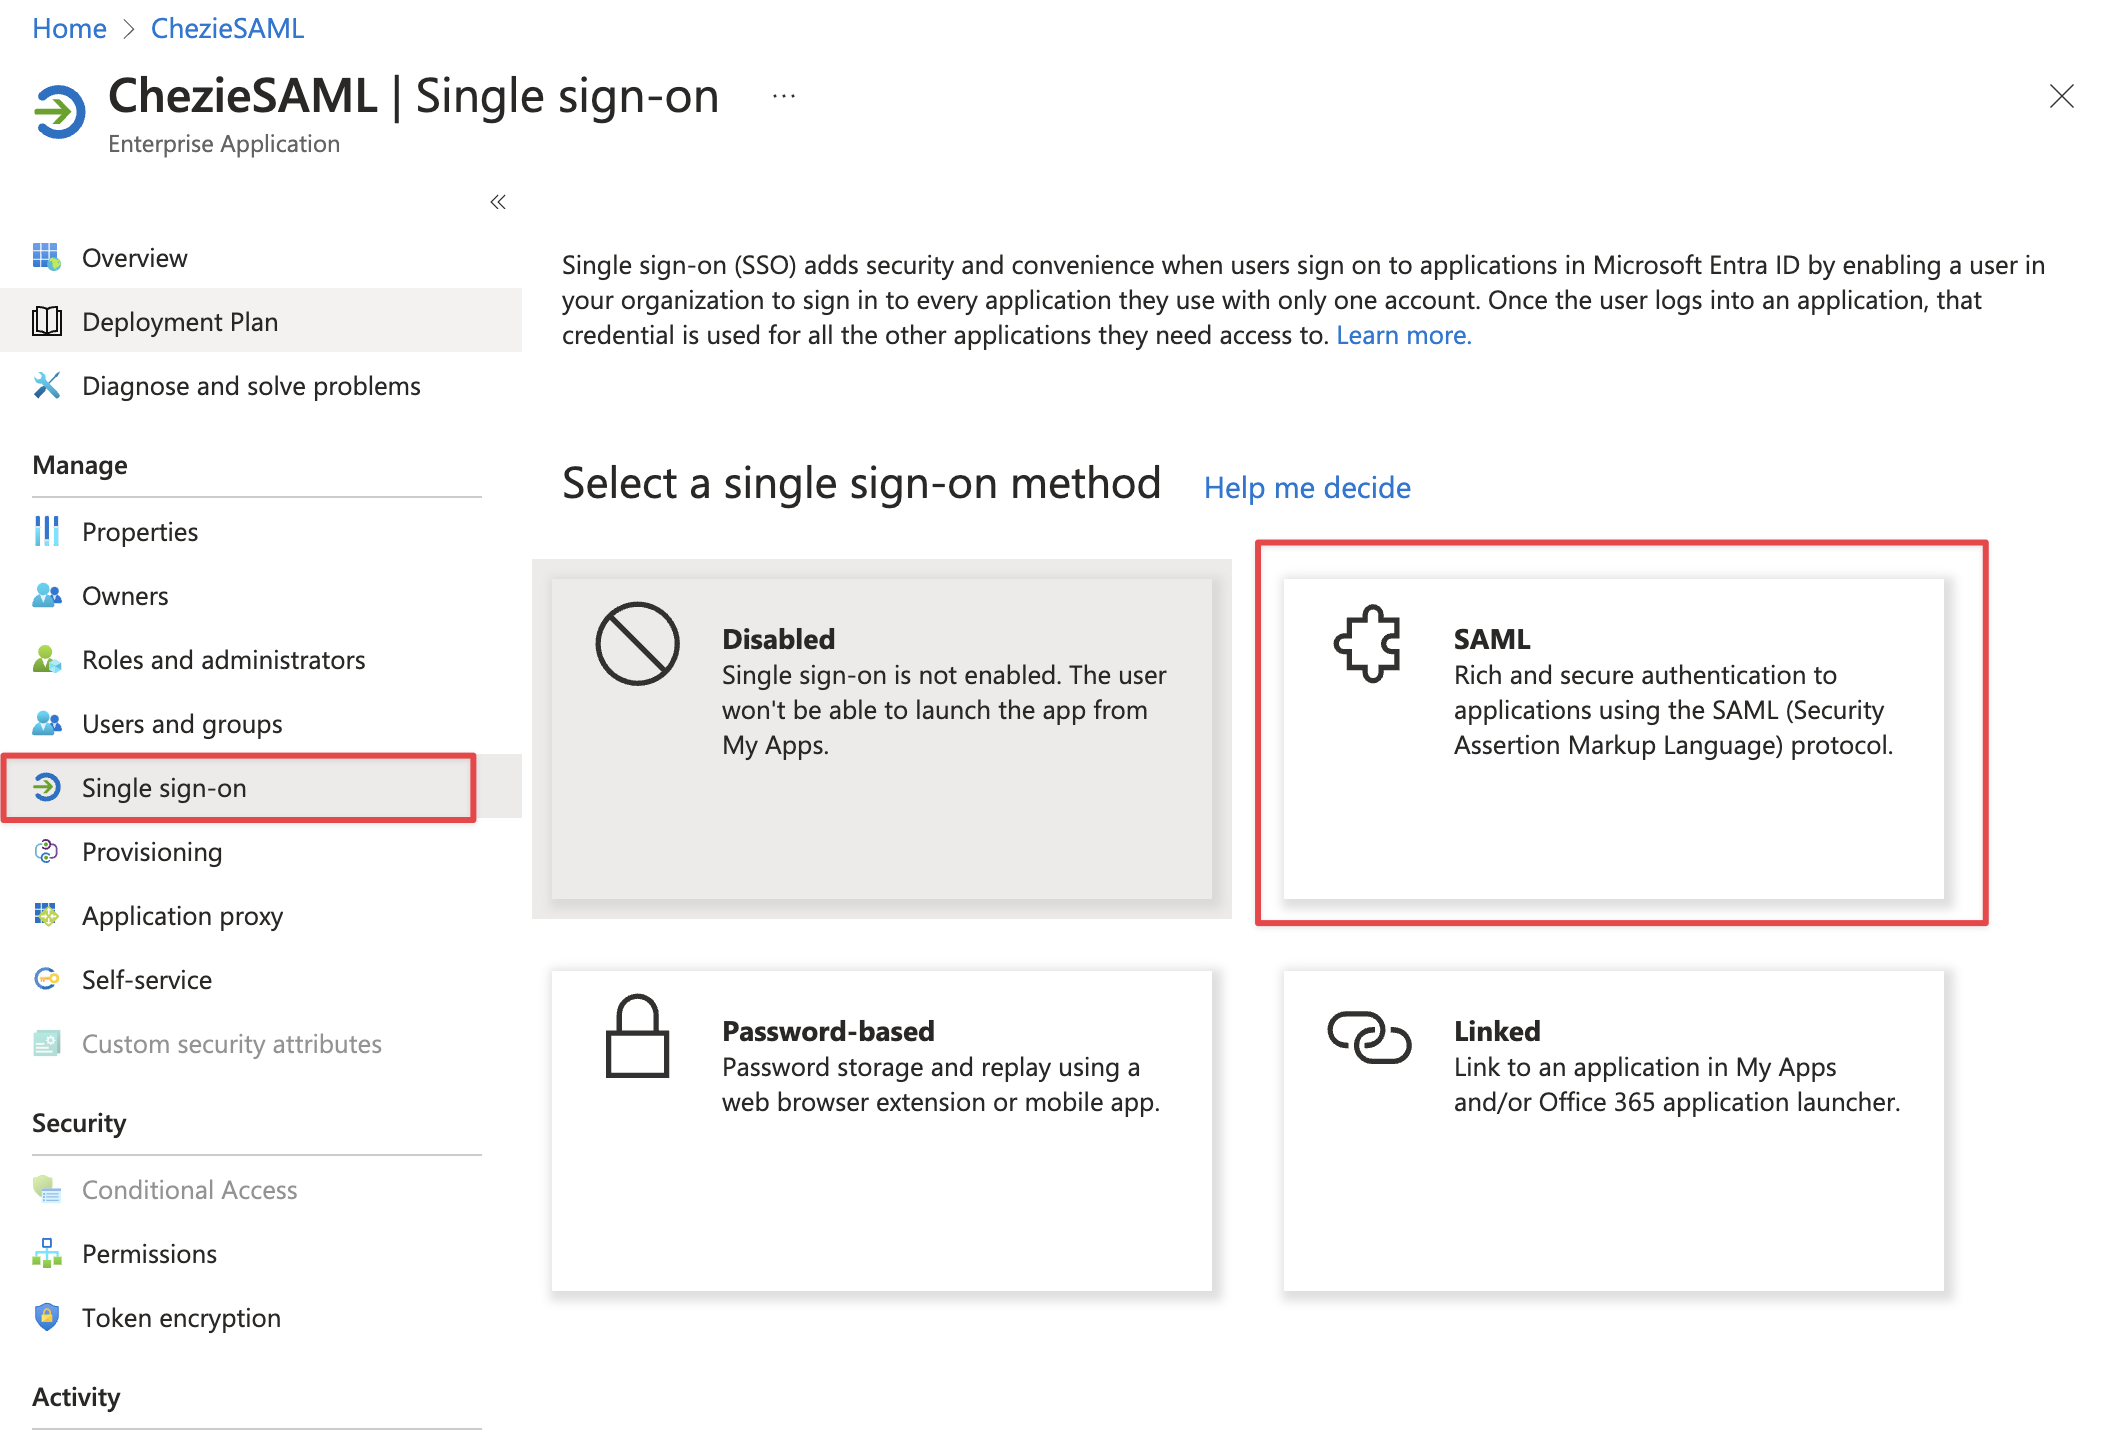Go to Users and groups

pos(182,724)
